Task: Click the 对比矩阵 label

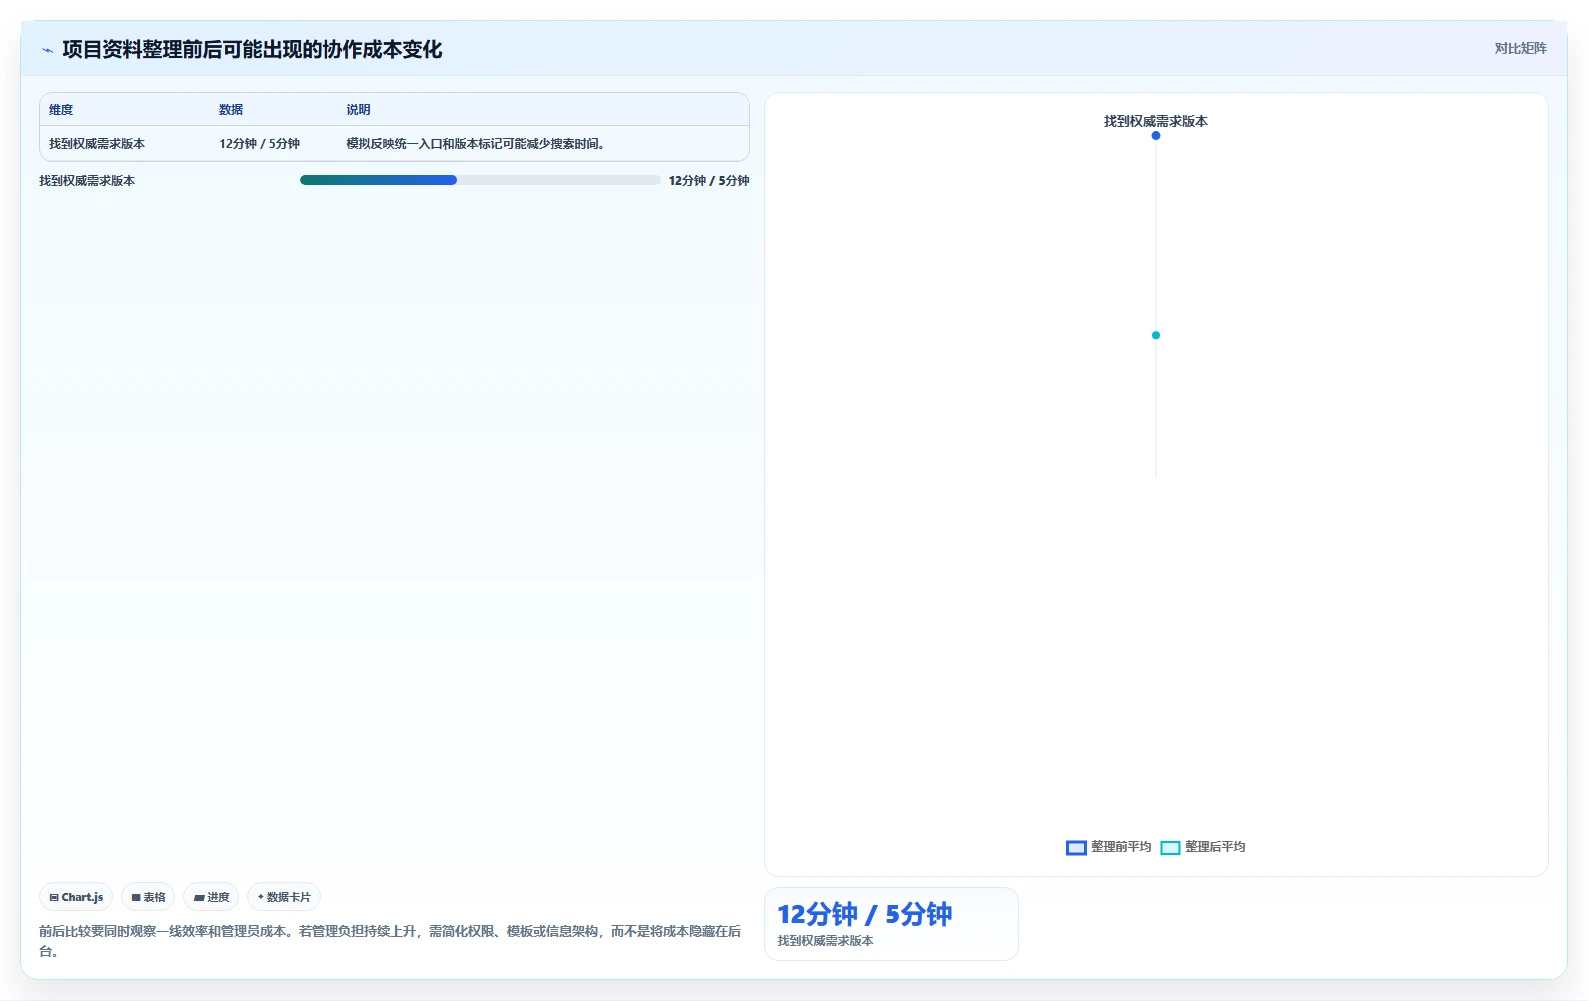Action: [x=1520, y=49]
